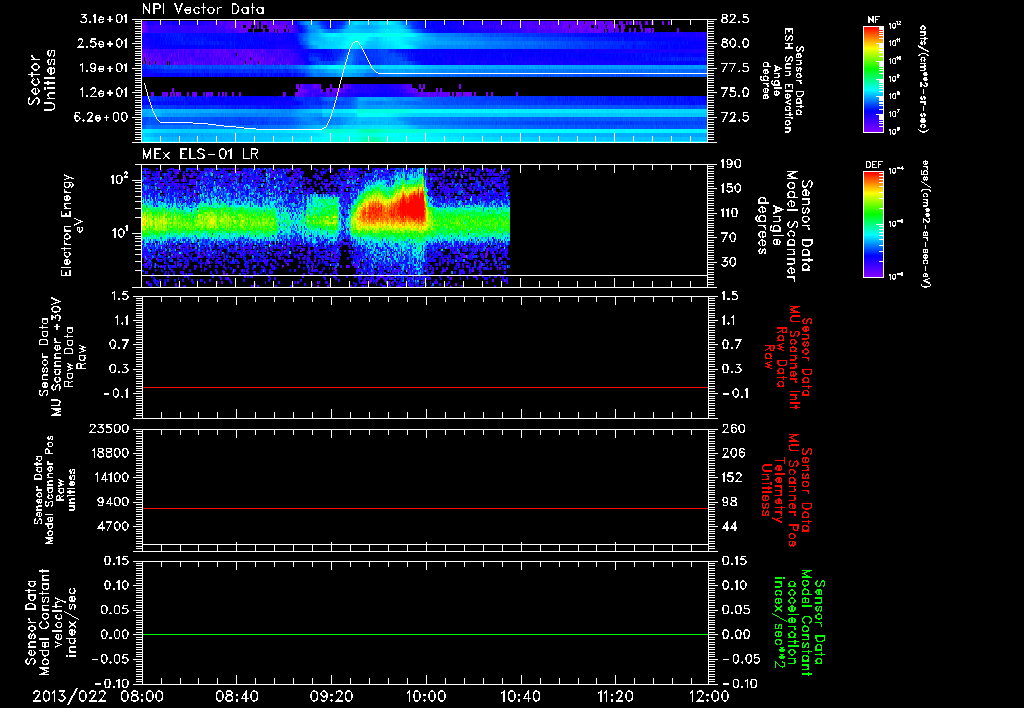The width and height of the screenshot is (1024, 708).
Task: Click the Electron Energy eV axis label
Action: [x=72, y=225]
